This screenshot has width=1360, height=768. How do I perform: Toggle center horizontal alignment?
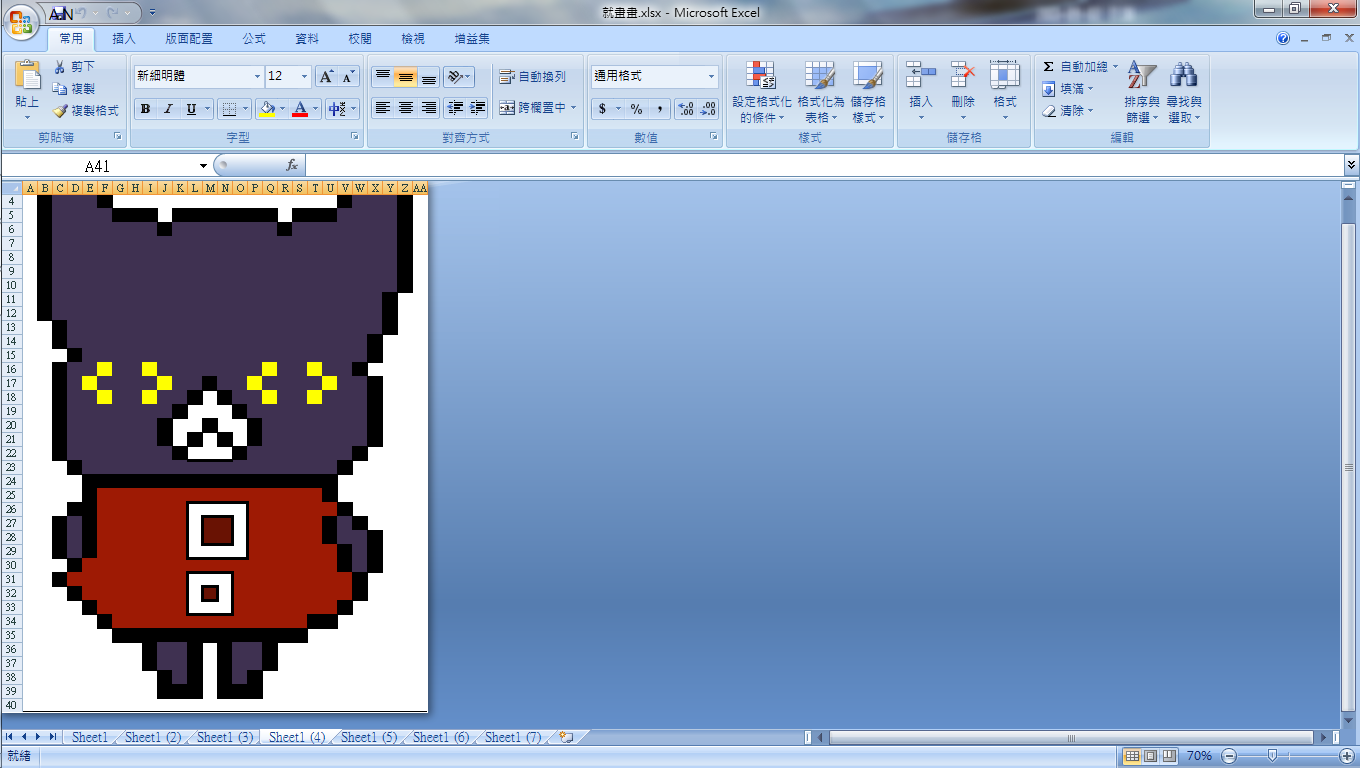point(406,108)
